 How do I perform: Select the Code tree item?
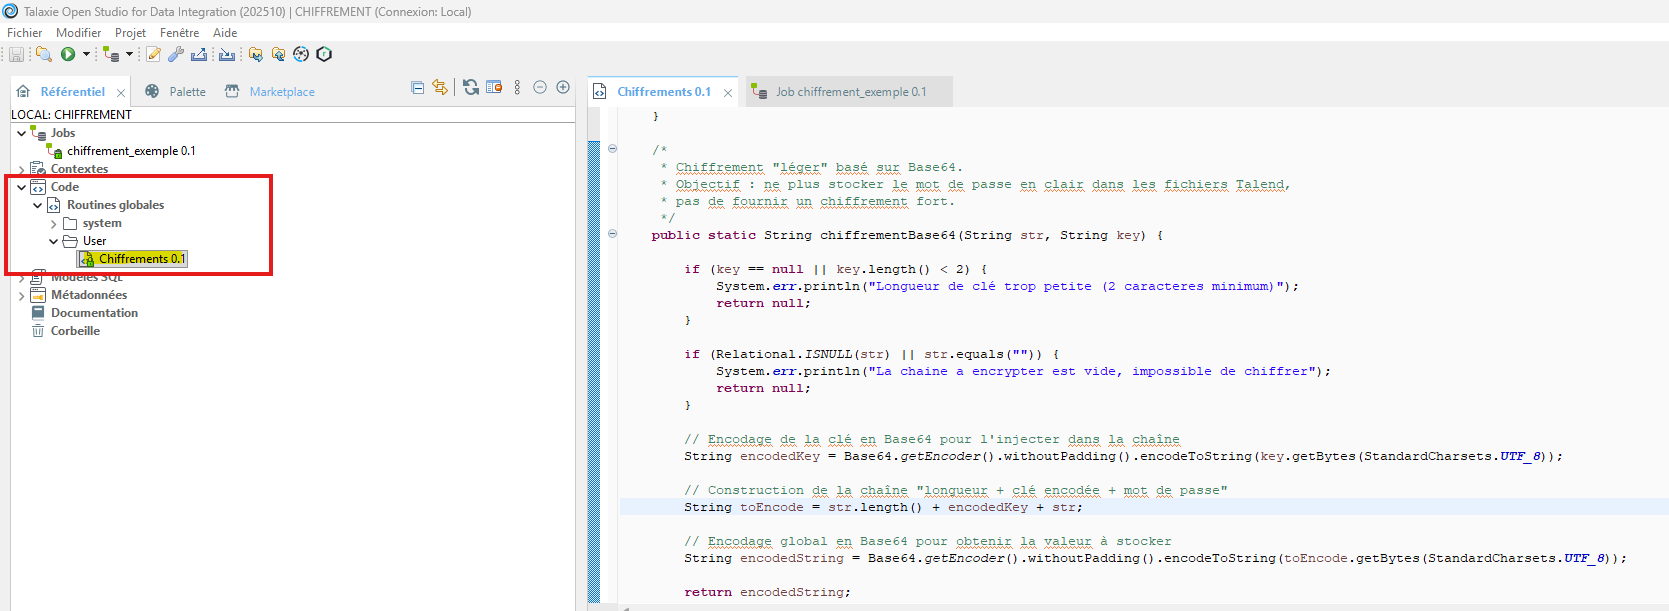65,187
